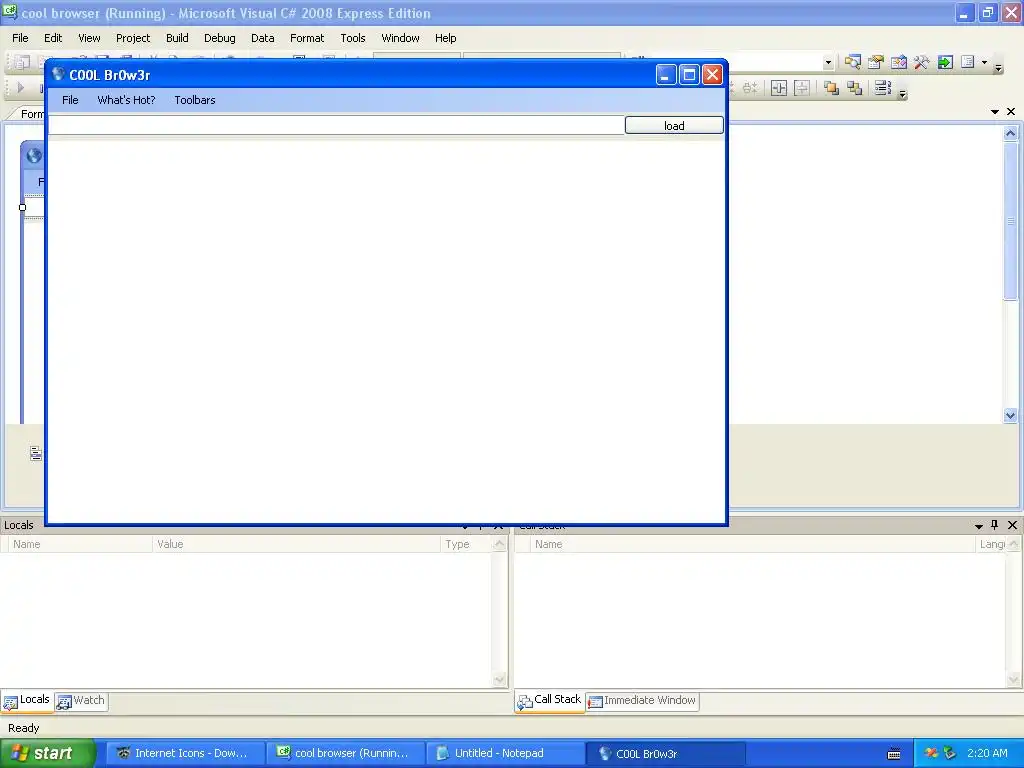The width and height of the screenshot is (1024, 768).
Task: Click the Type column header in Locals
Action: tap(466, 544)
